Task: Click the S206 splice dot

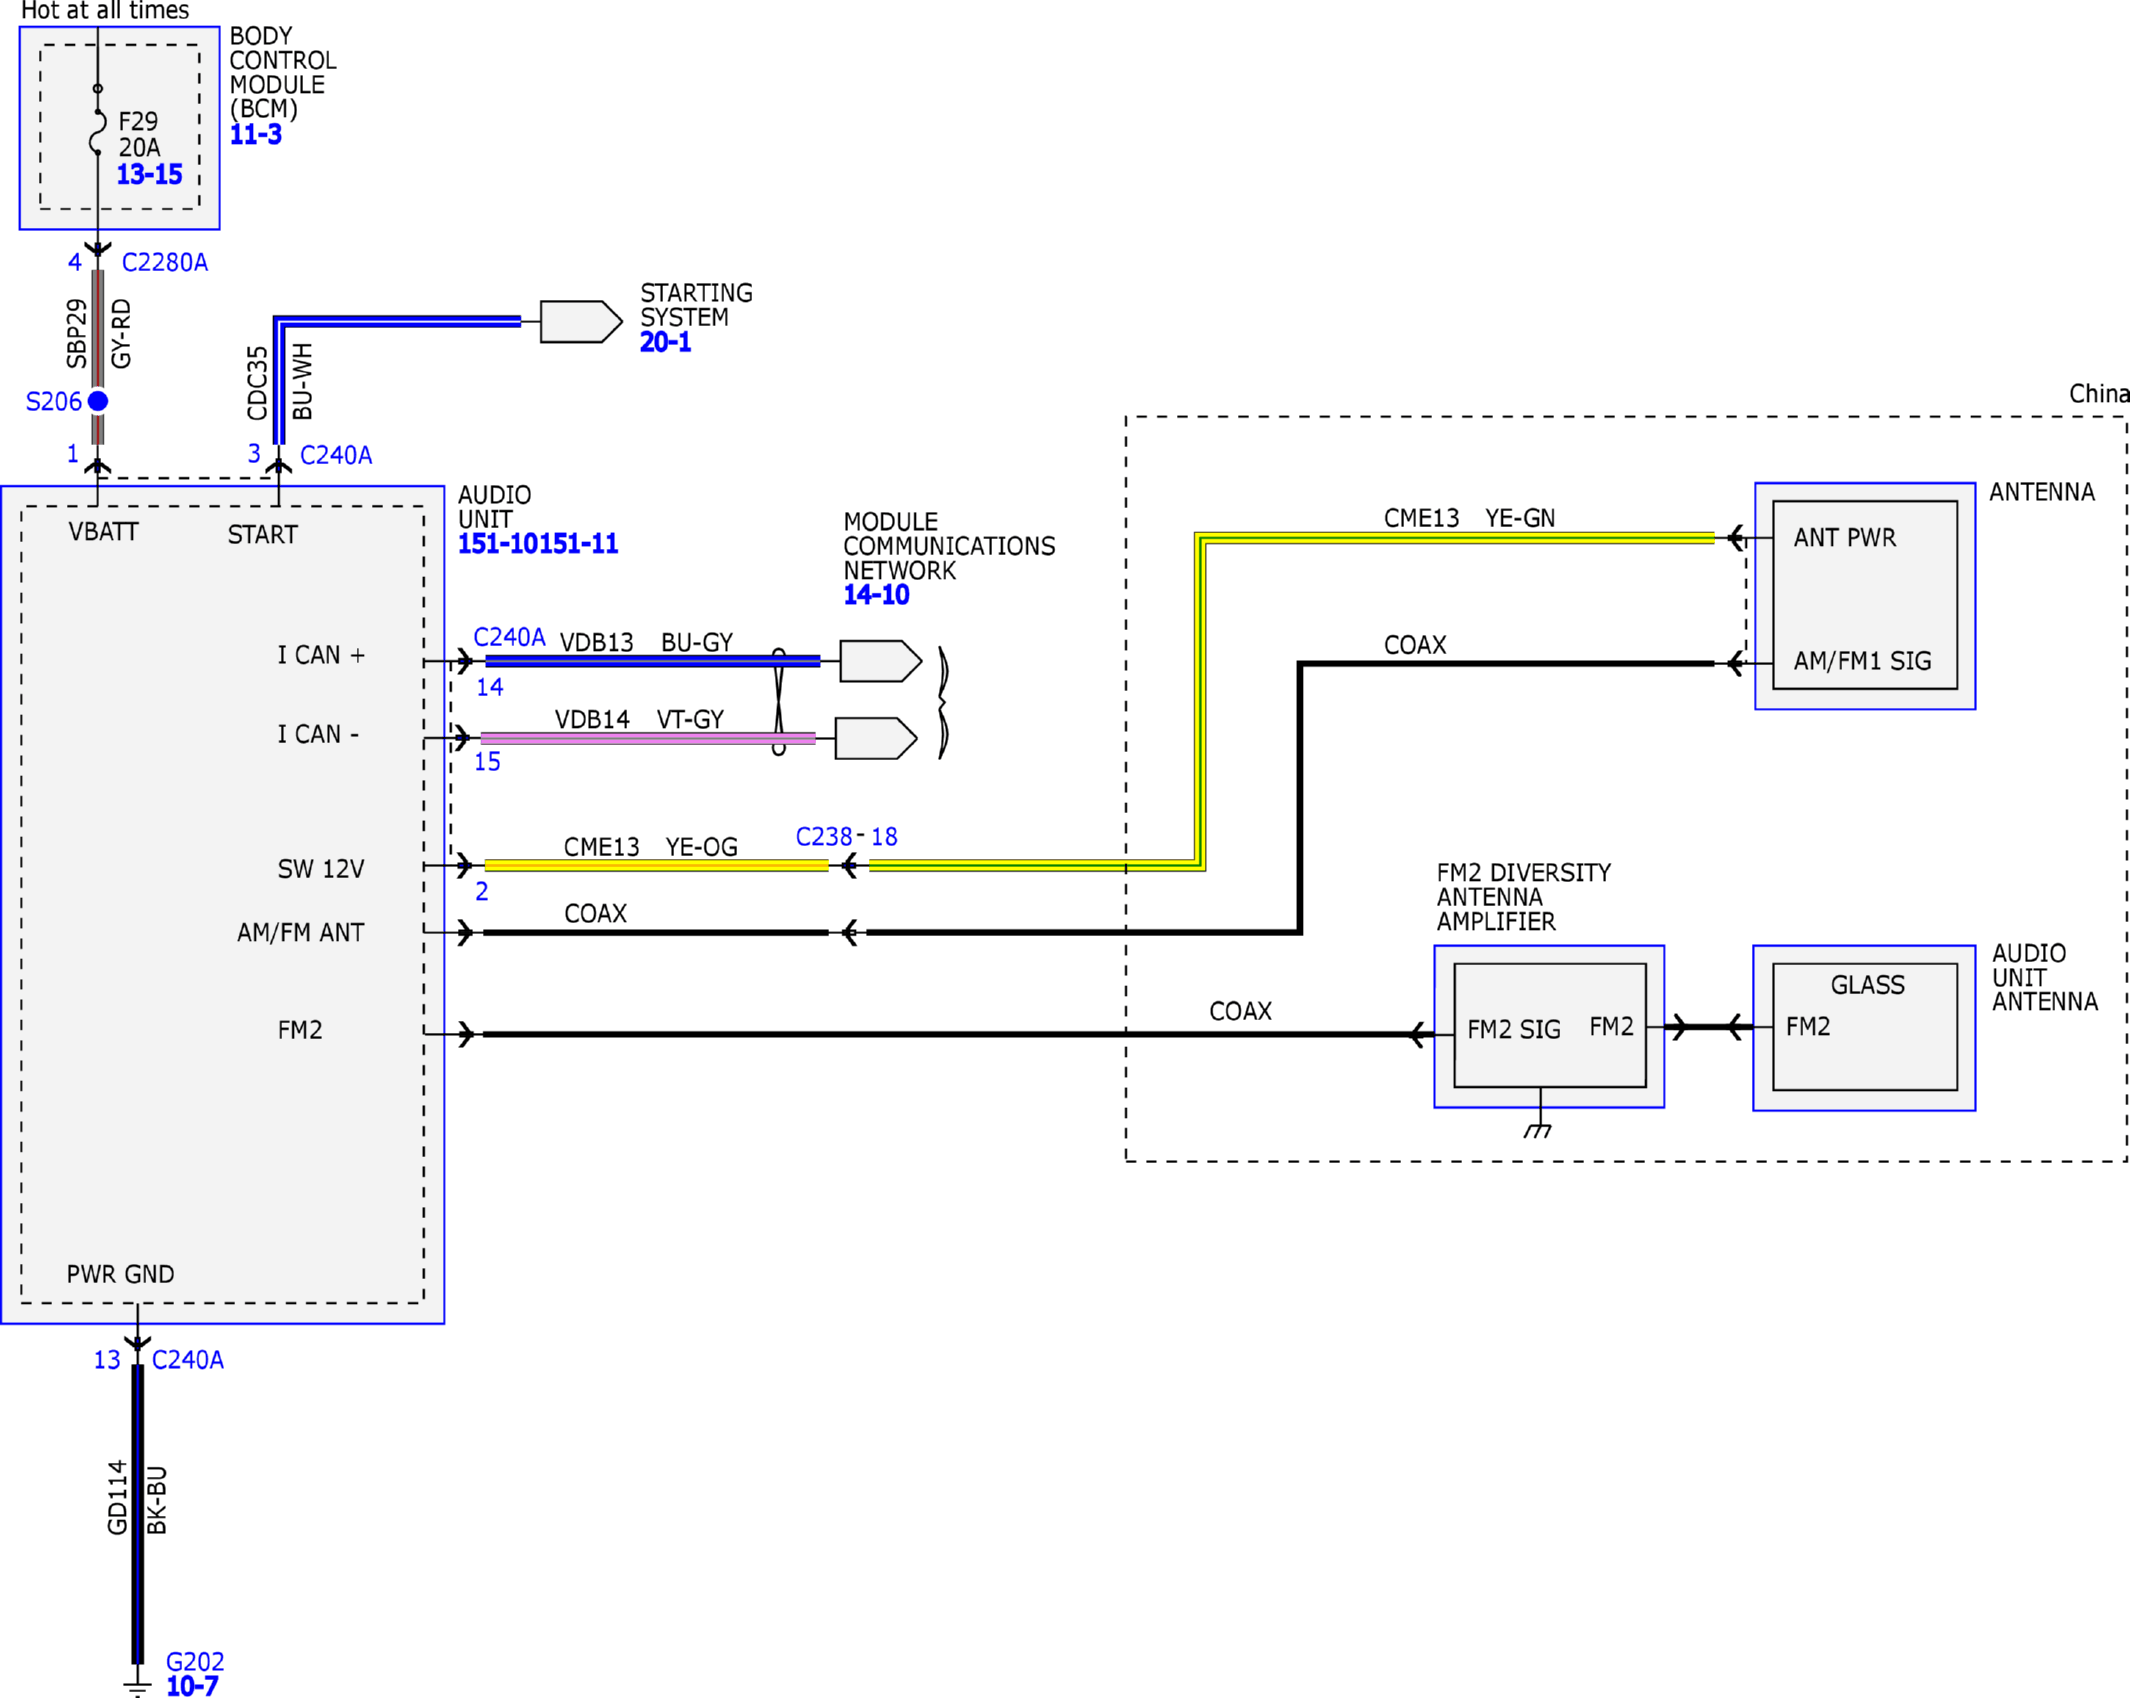Action: 98,401
